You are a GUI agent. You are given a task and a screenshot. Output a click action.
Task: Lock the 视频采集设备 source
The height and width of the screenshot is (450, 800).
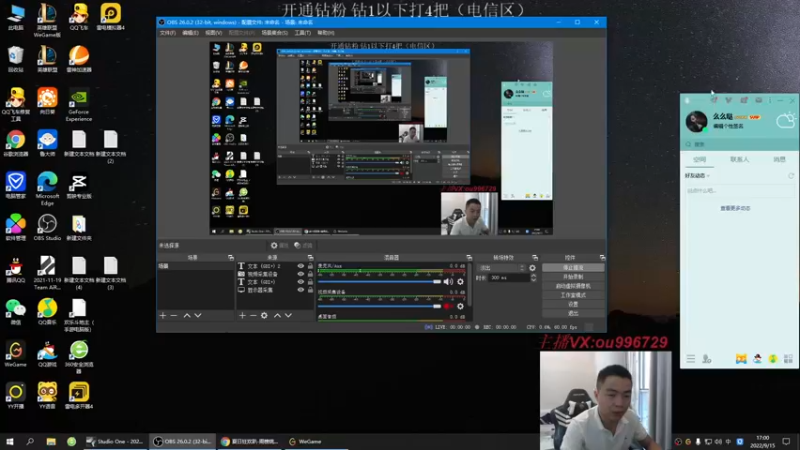point(310,274)
